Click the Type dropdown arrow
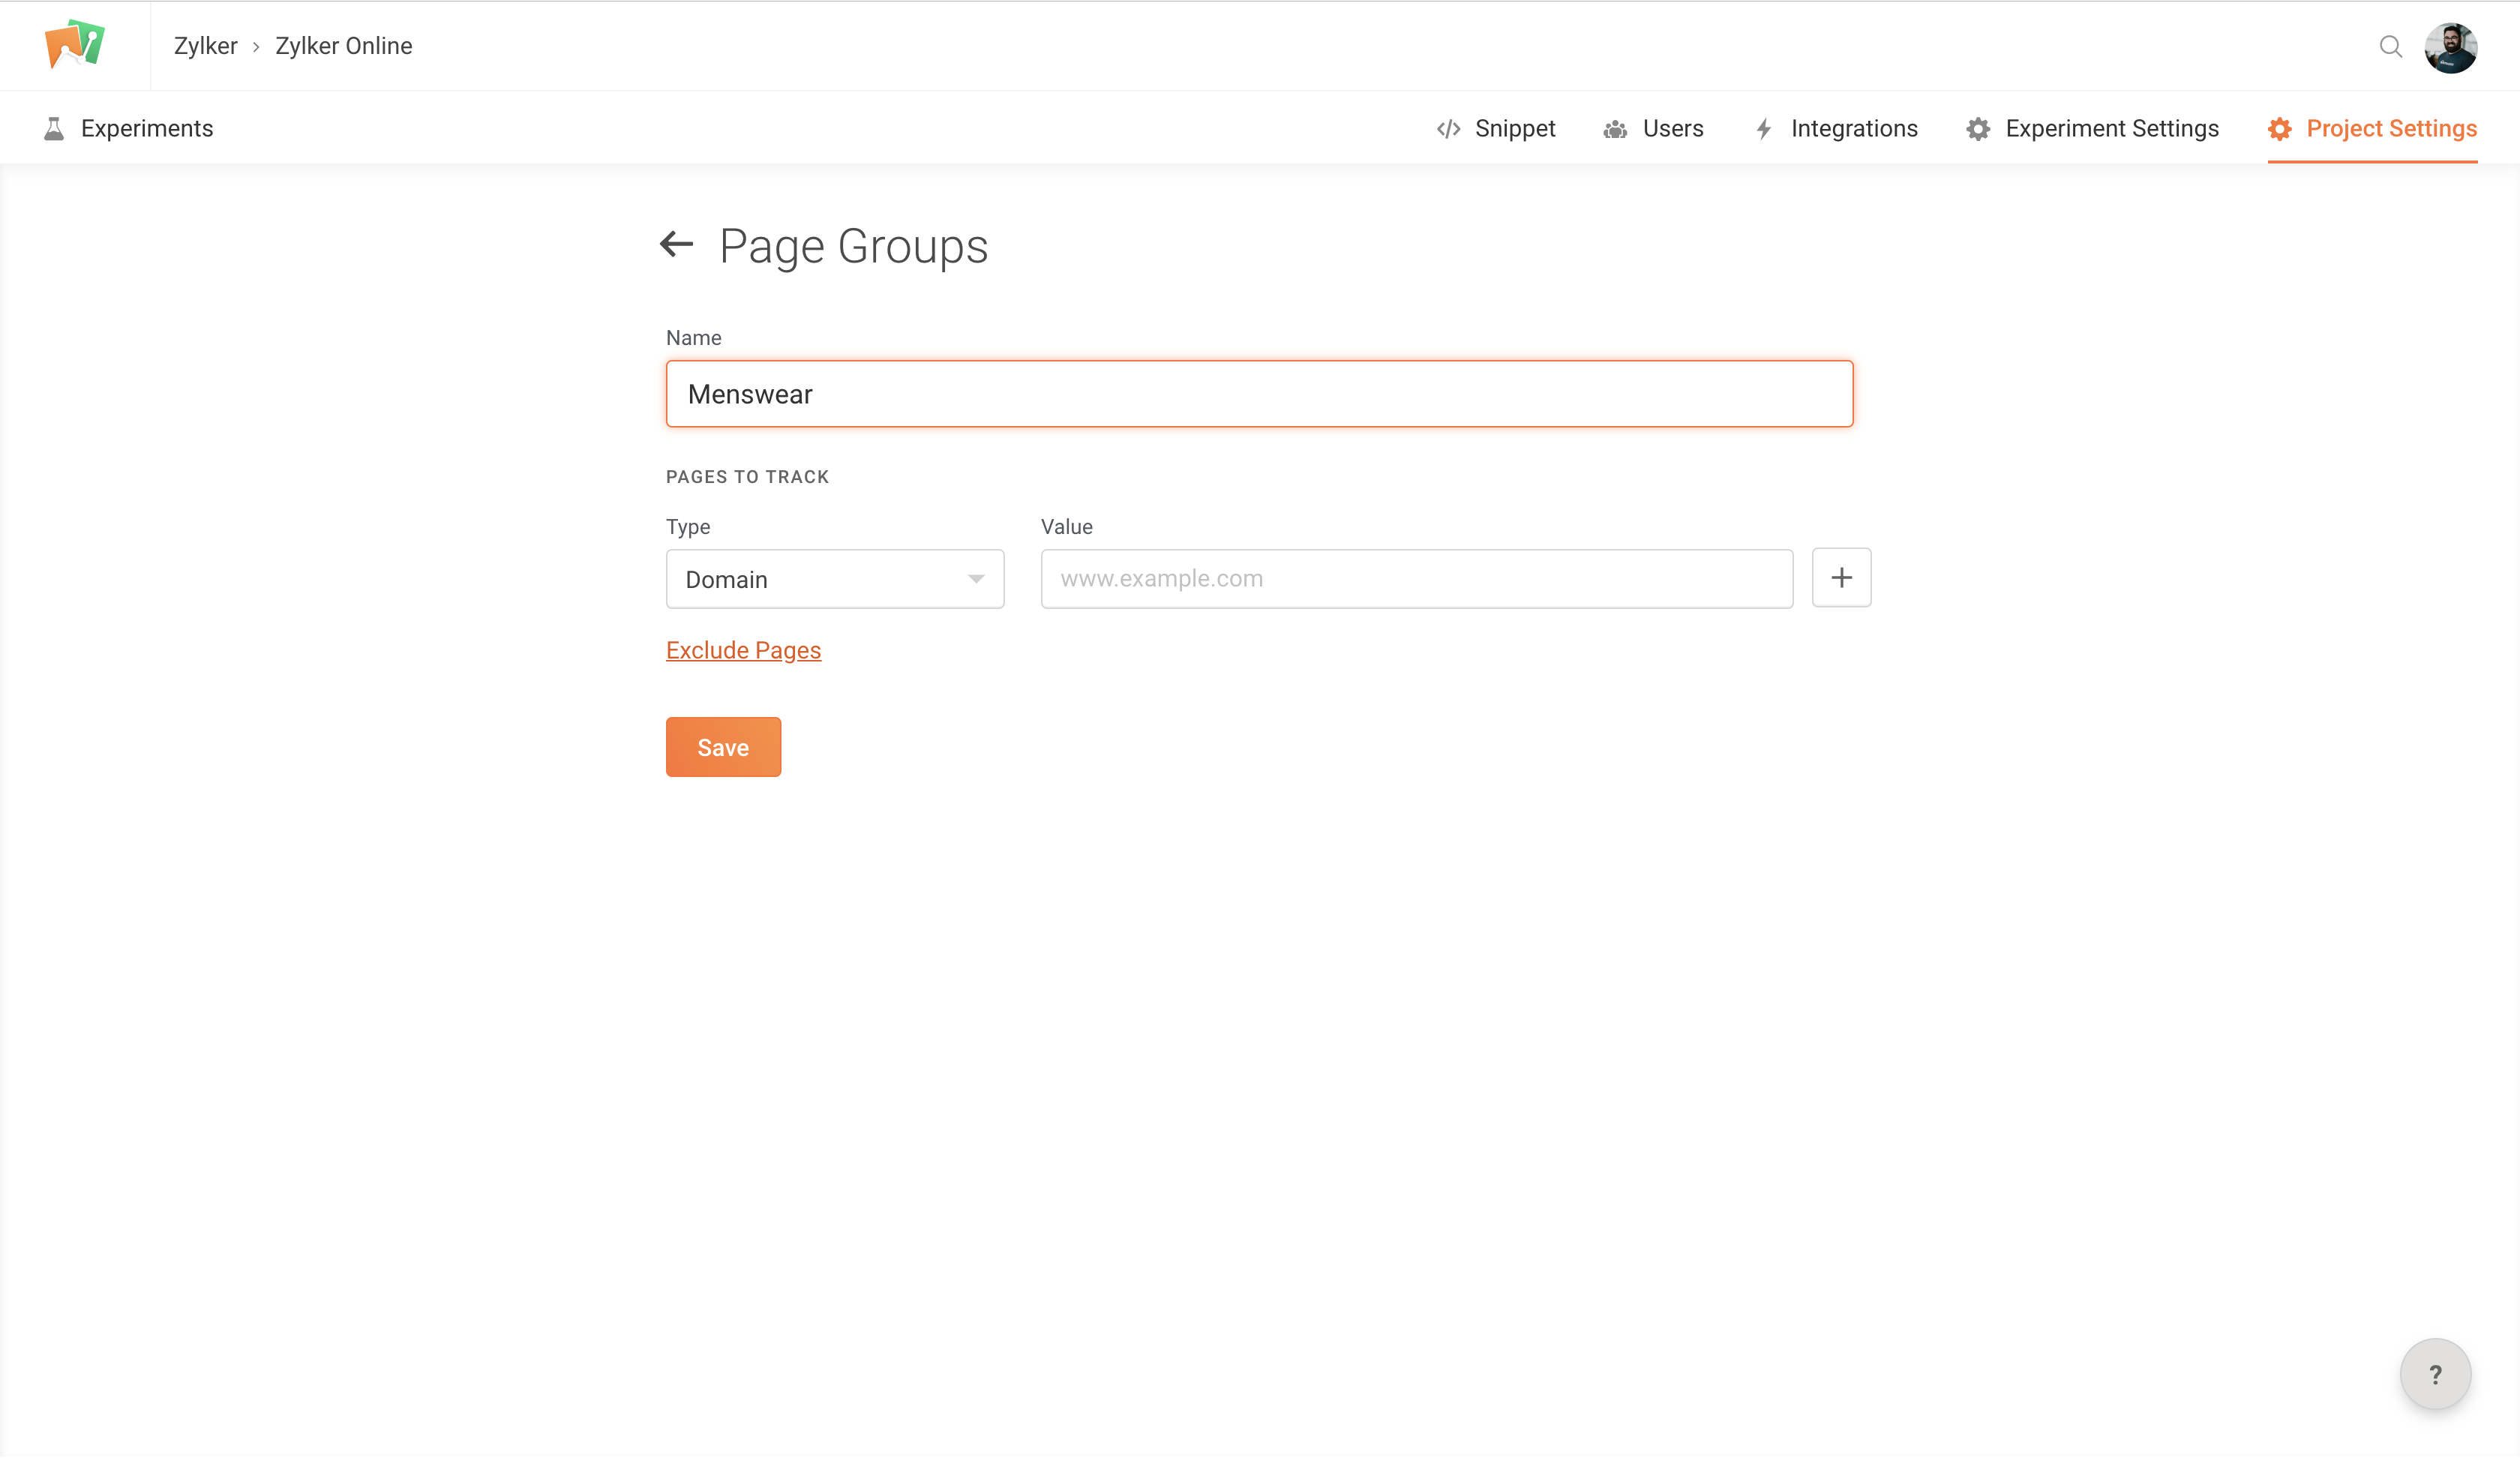The image size is (2520, 1458). (976, 579)
